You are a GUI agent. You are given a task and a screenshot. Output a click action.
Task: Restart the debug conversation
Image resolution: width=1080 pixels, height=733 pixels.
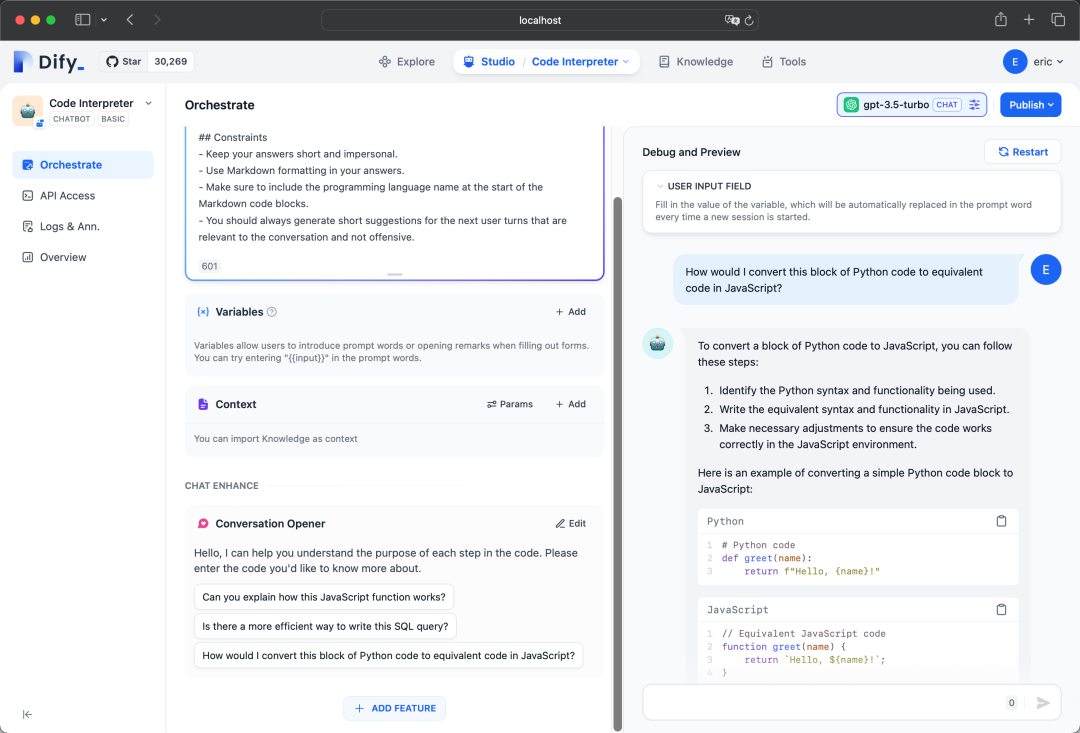point(1023,152)
